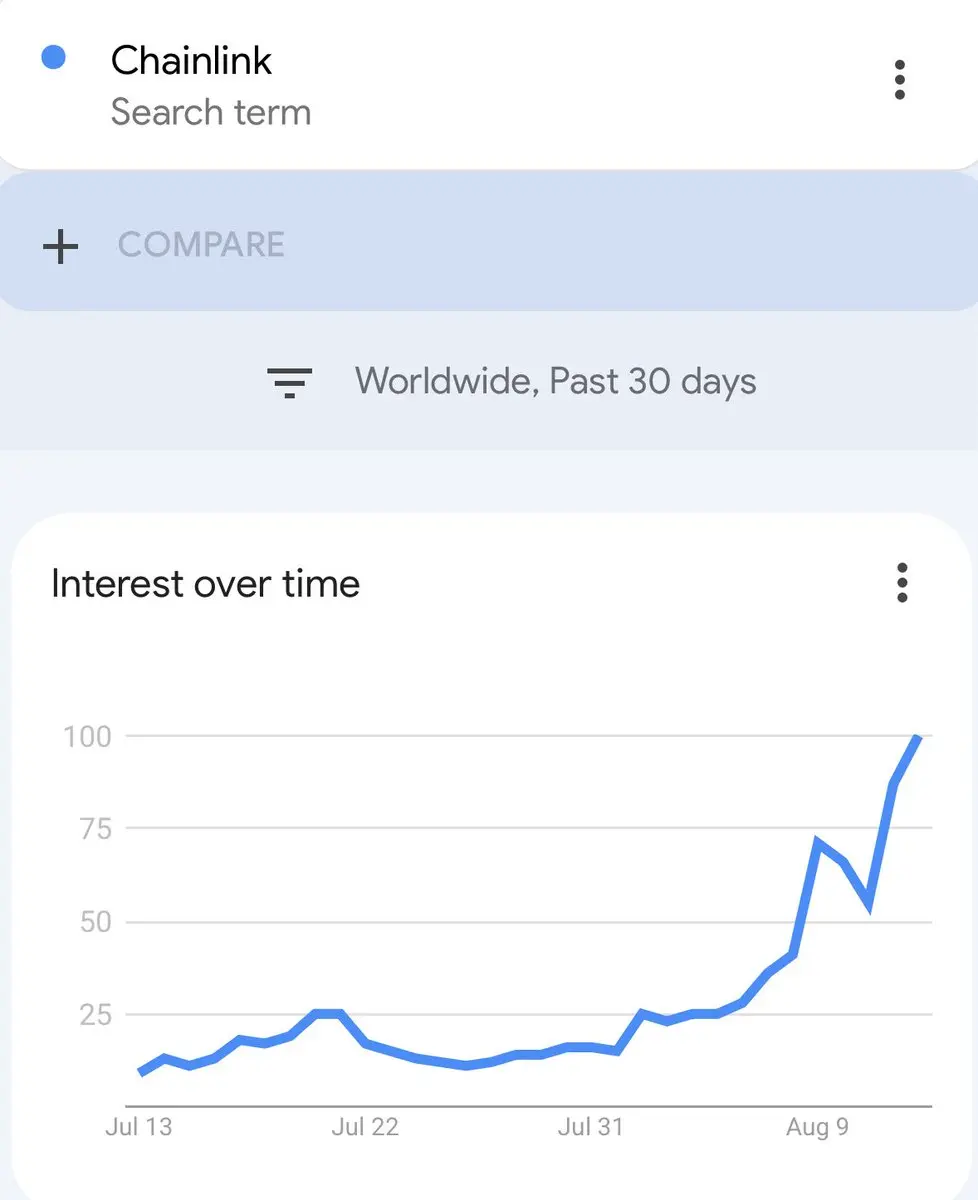978x1200 pixels.
Task: Click the 100 gridline label
Action: click(x=87, y=737)
